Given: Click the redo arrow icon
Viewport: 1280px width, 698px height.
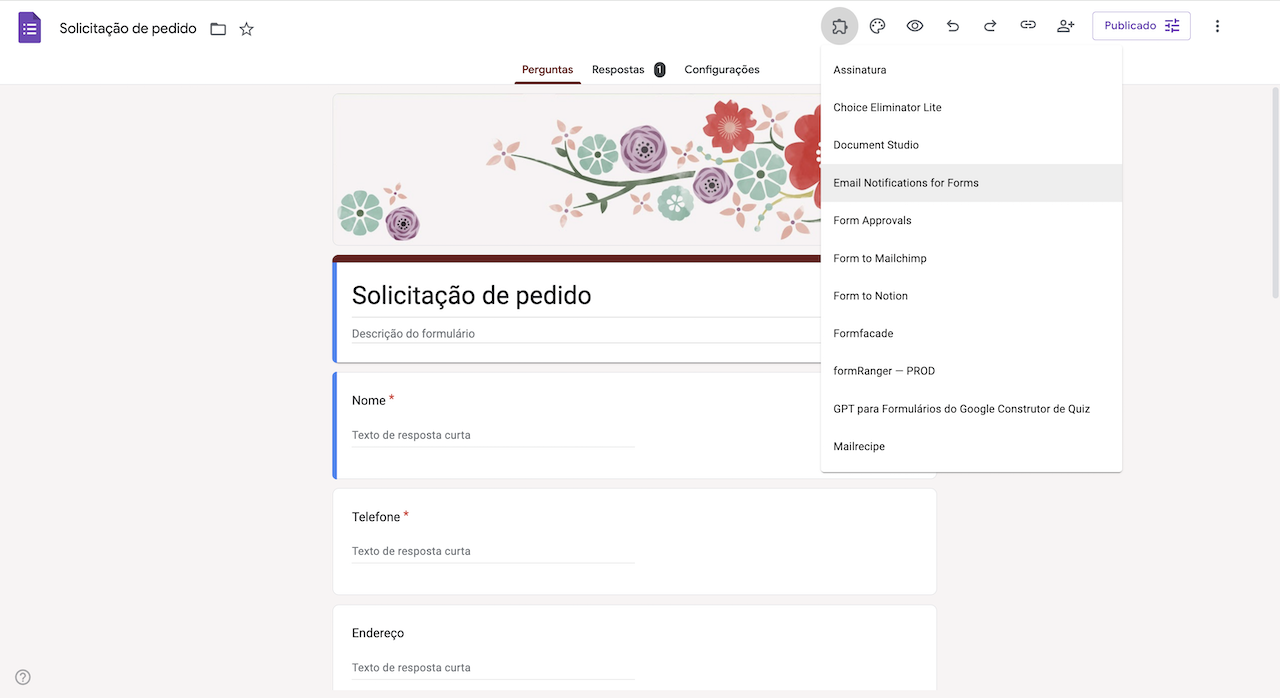Looking at the screenshot, I should point(990,25).
